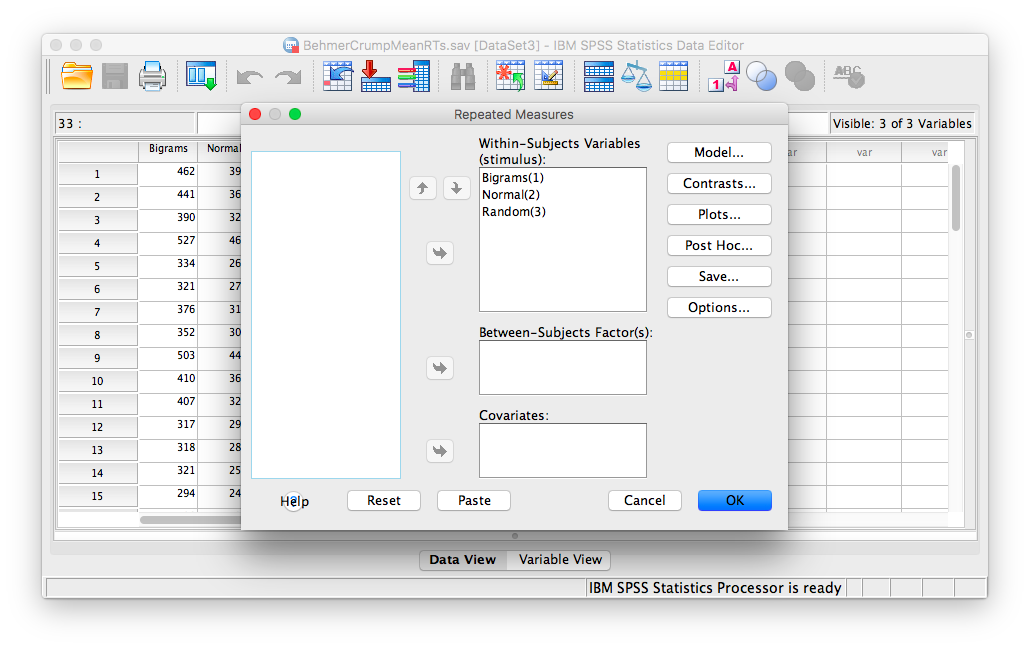Viewport: 1030px width, 649px height.
Task: Click the horizontal scrollbar of data grid
Action: (x=192, y=520)
